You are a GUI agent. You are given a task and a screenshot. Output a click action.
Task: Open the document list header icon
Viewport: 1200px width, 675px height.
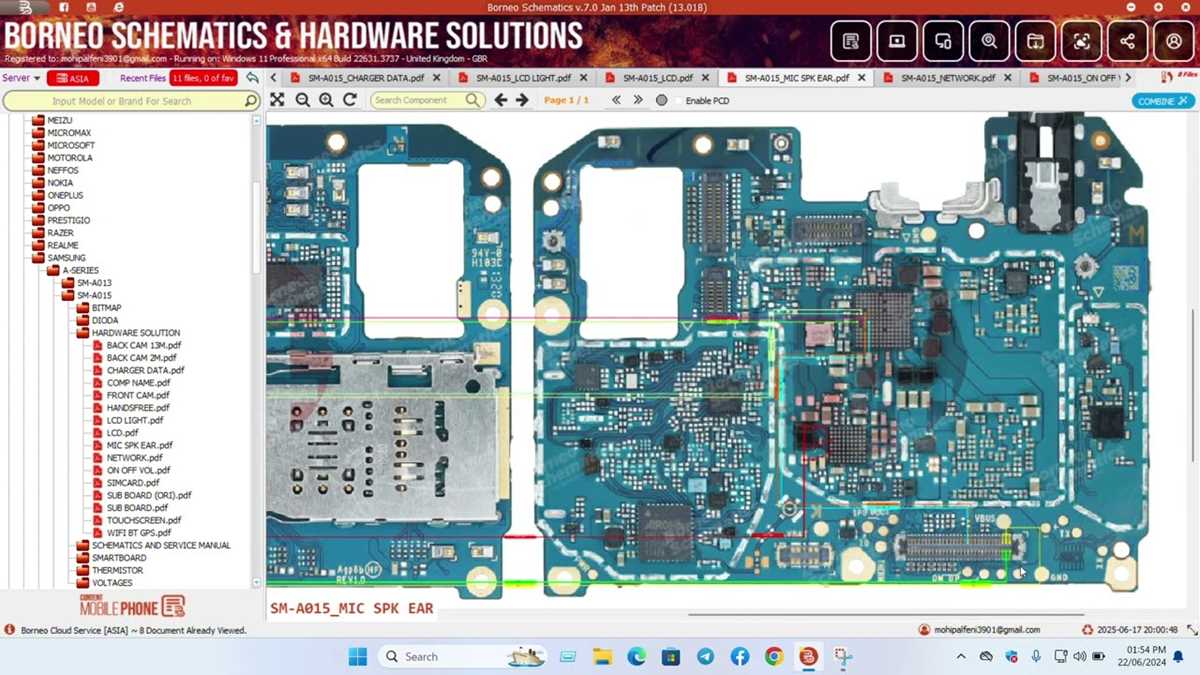click(851, 42)
